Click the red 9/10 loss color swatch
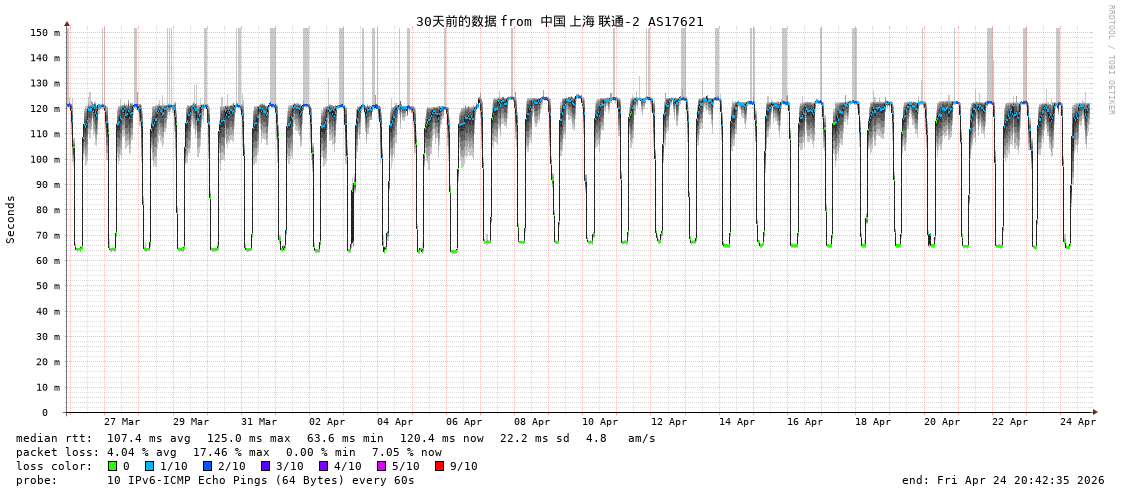 pos(440,466)
